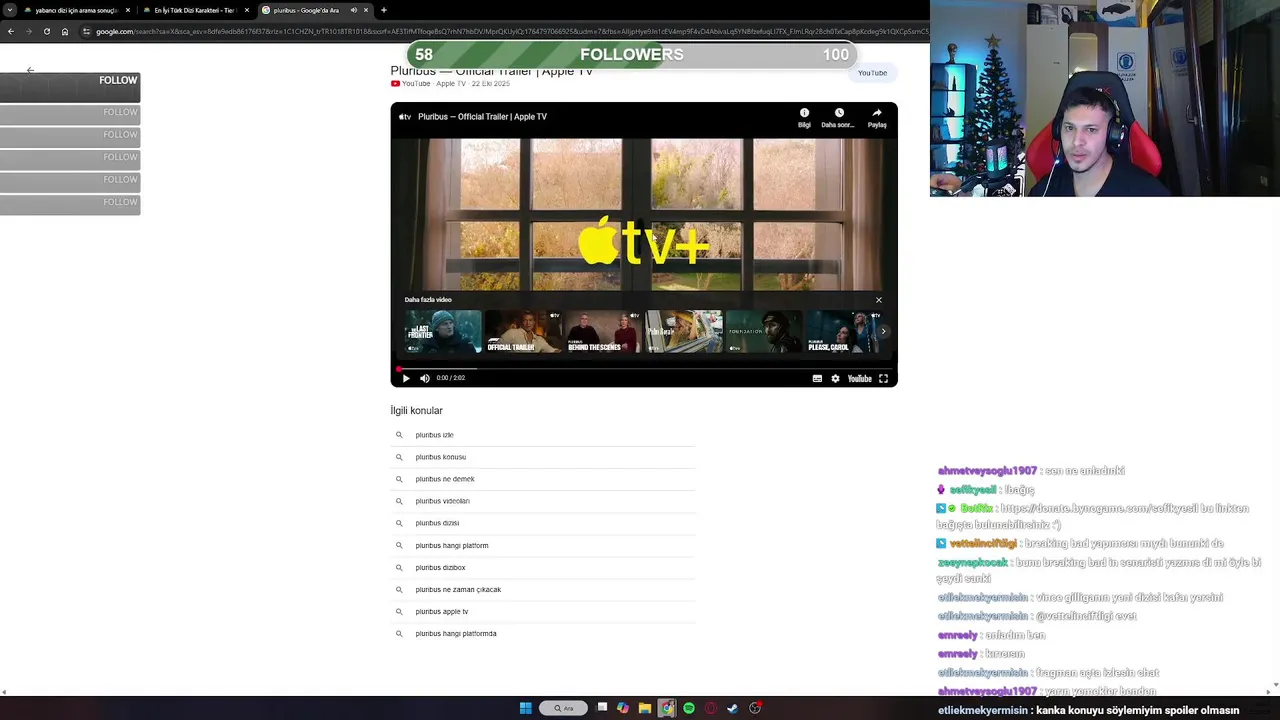Switch the video to fullscreen
Image resolution: width=1280 pixels, height=720 pixels.
(883, 378)
